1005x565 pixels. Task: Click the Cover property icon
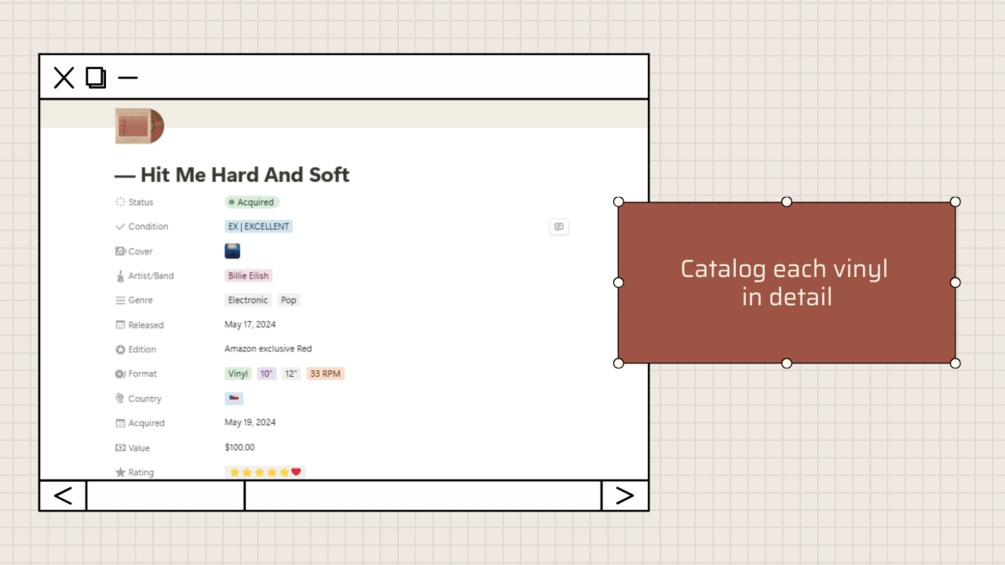[120, 251]
